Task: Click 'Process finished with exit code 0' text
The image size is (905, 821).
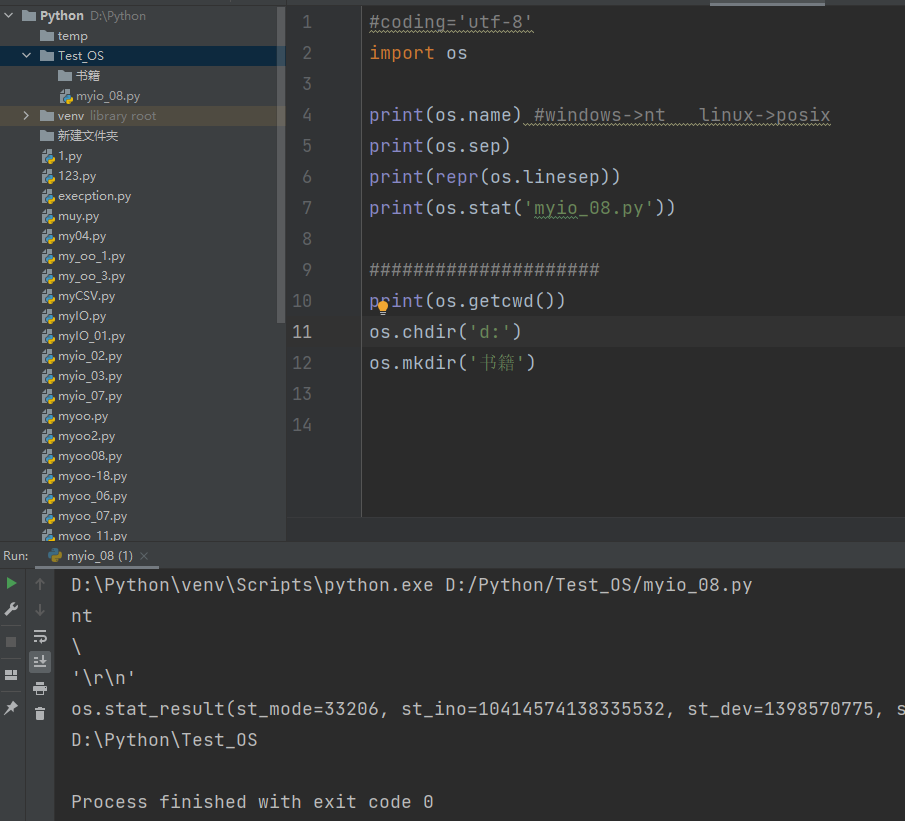Action: pos(252,801)
